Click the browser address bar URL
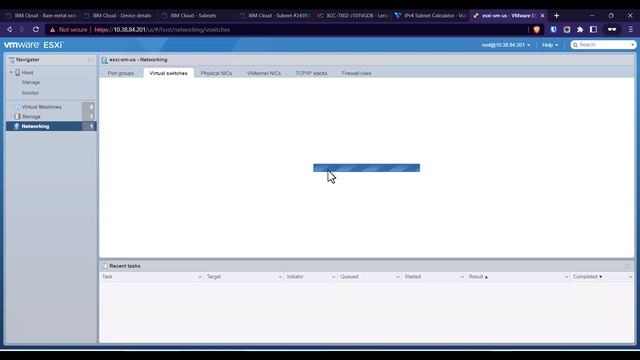The image size is (640, 360). tap(162, 30)
